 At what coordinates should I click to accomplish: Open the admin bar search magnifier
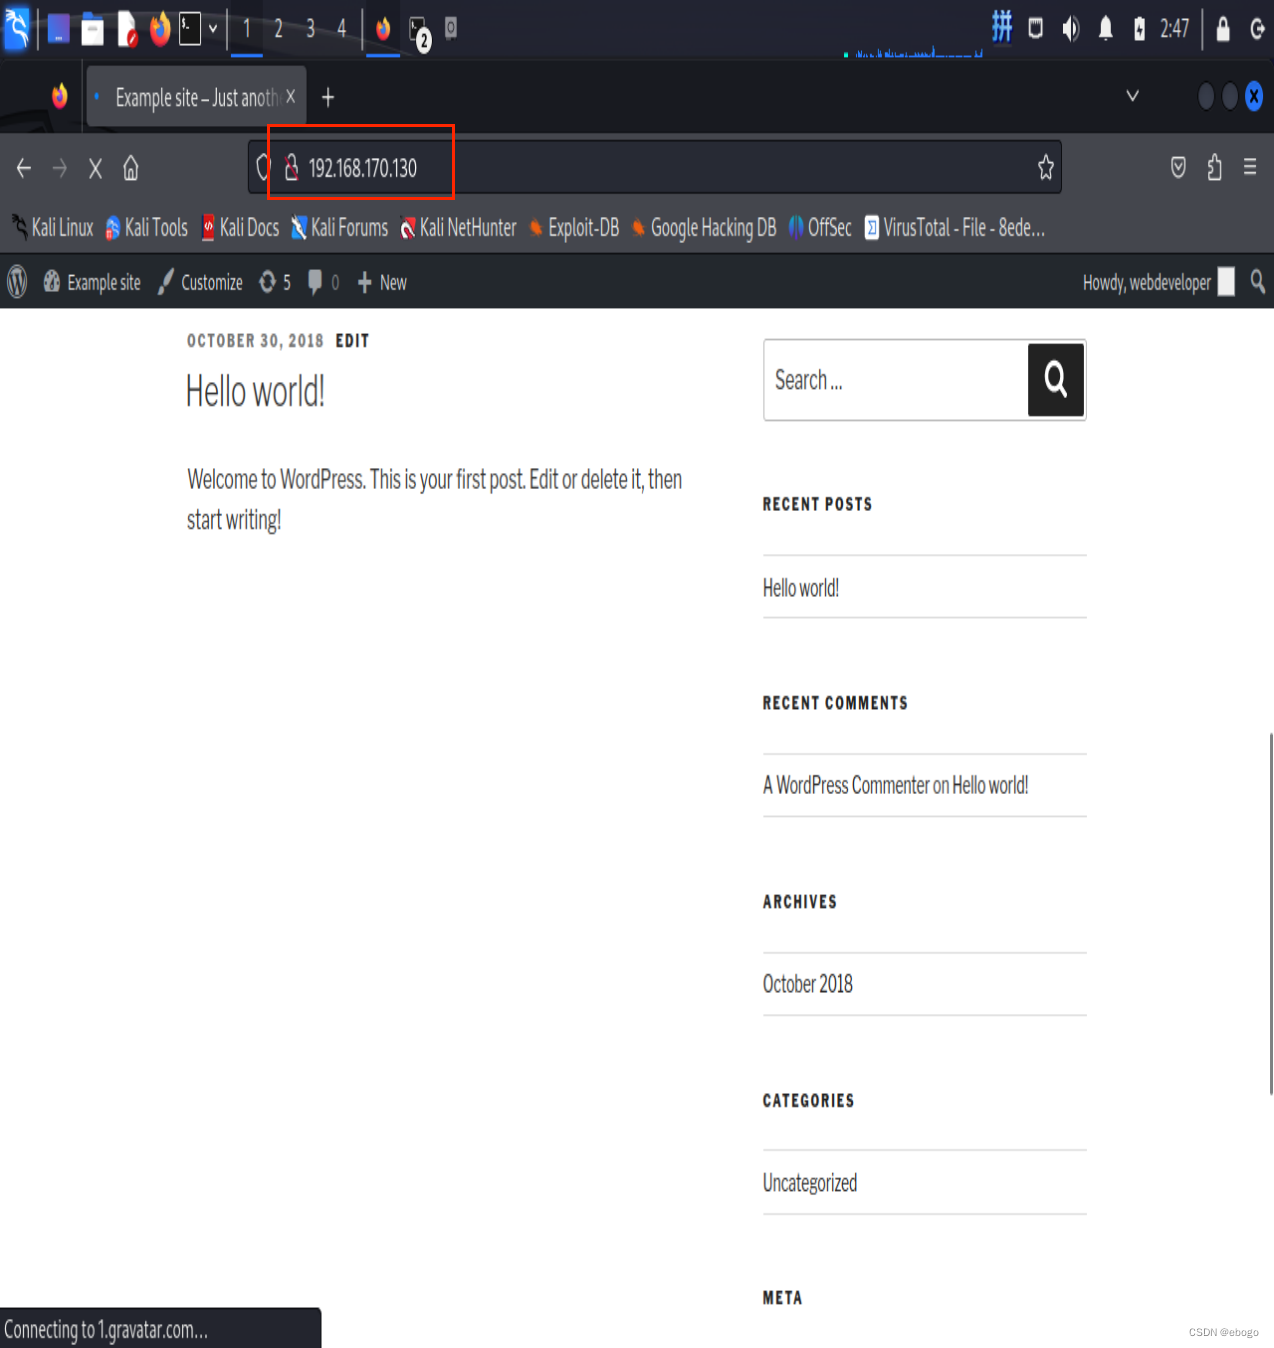pyautogui.click(x=1257, y=282)
